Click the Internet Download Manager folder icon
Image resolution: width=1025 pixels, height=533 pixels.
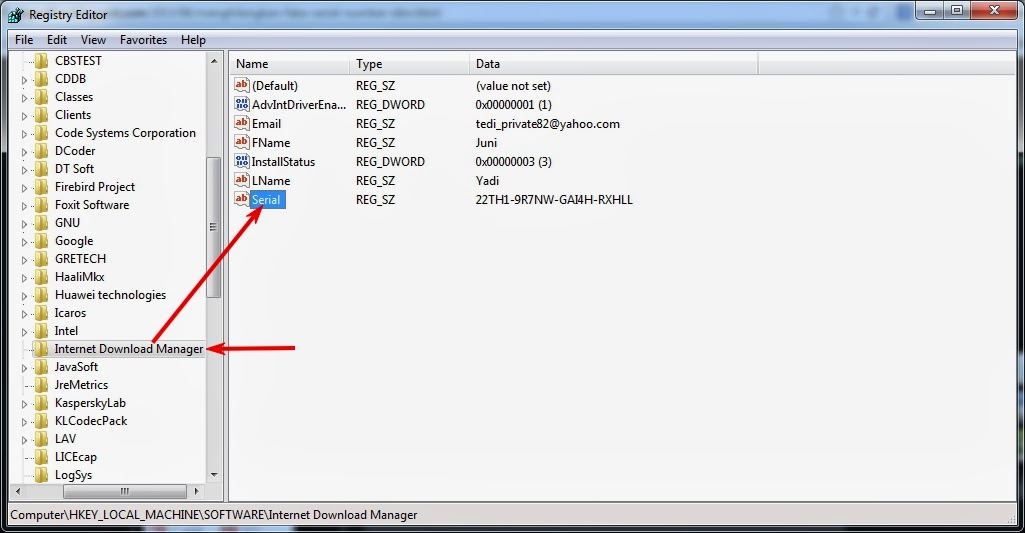tap(41, 349)
